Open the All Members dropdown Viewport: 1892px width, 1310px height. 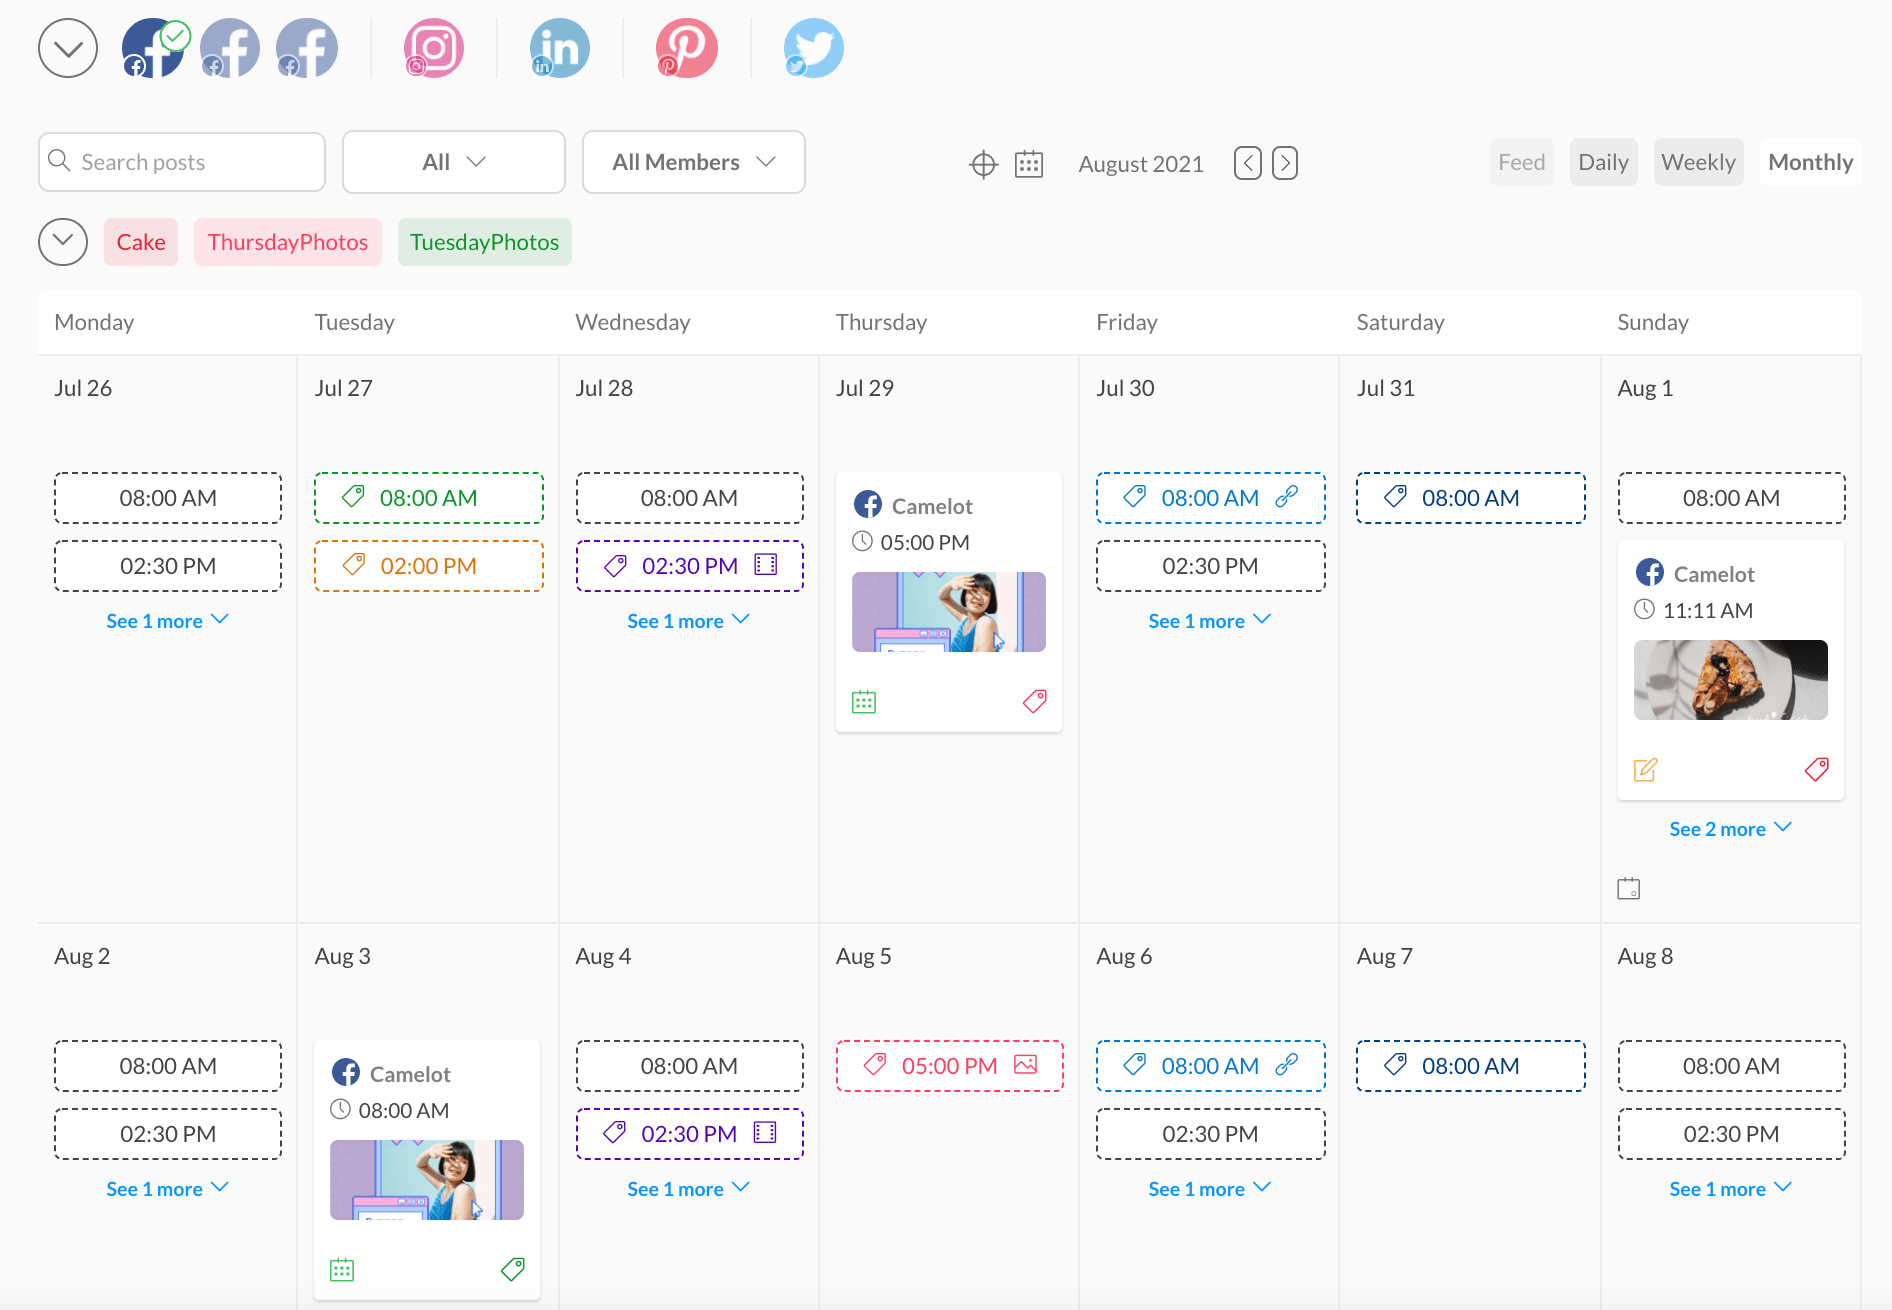(x=693, y=161)
